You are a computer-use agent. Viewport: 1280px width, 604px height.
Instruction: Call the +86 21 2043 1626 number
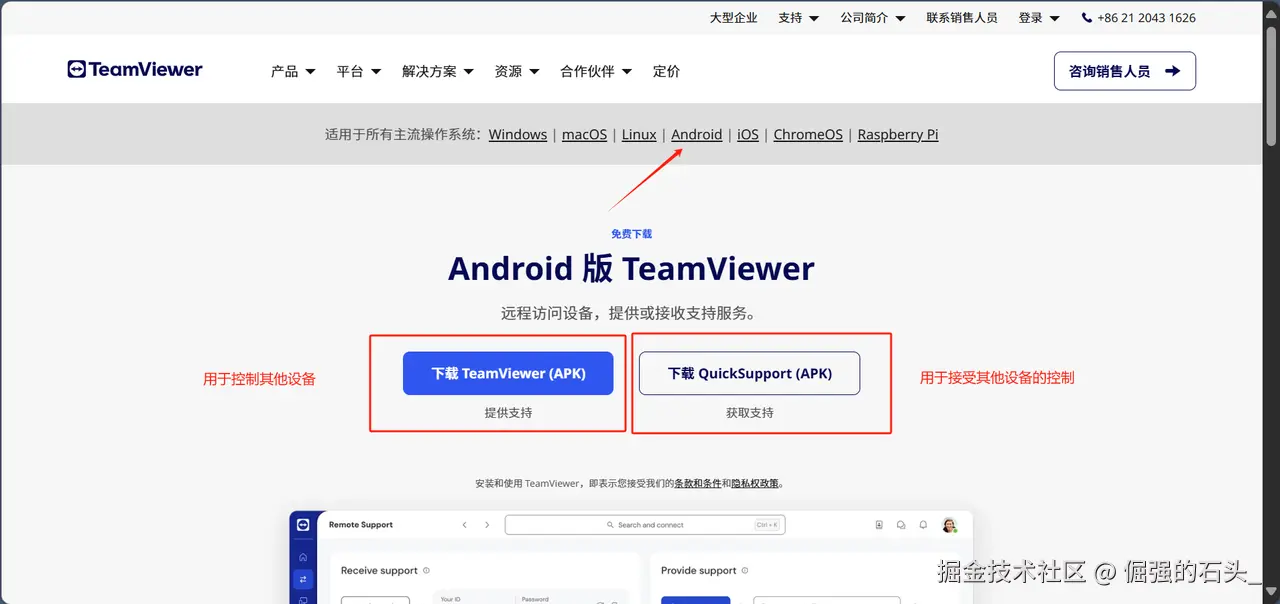click(1146, 18)
